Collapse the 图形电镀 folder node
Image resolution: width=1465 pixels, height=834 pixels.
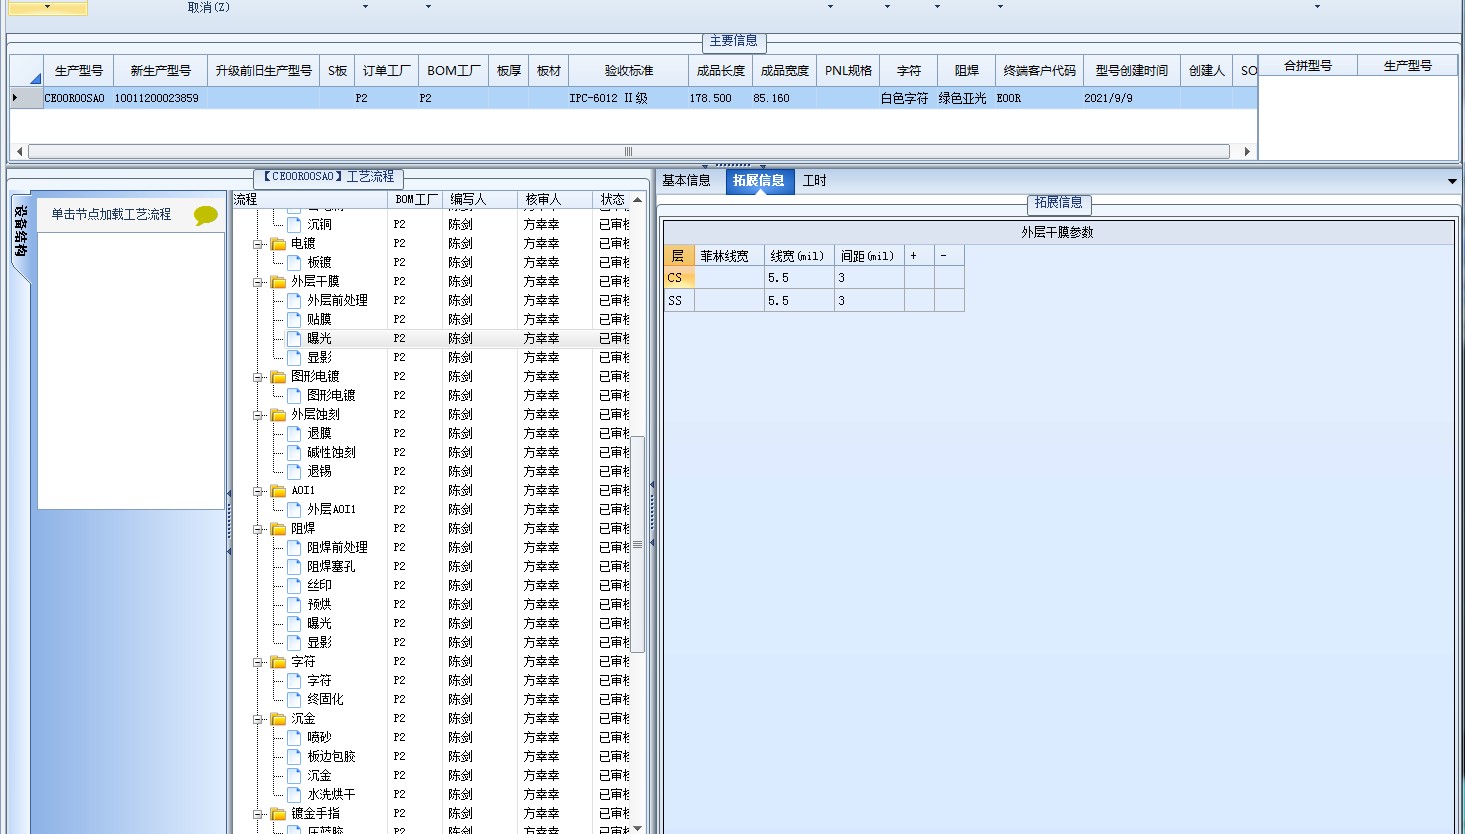[x=258, y=377]
